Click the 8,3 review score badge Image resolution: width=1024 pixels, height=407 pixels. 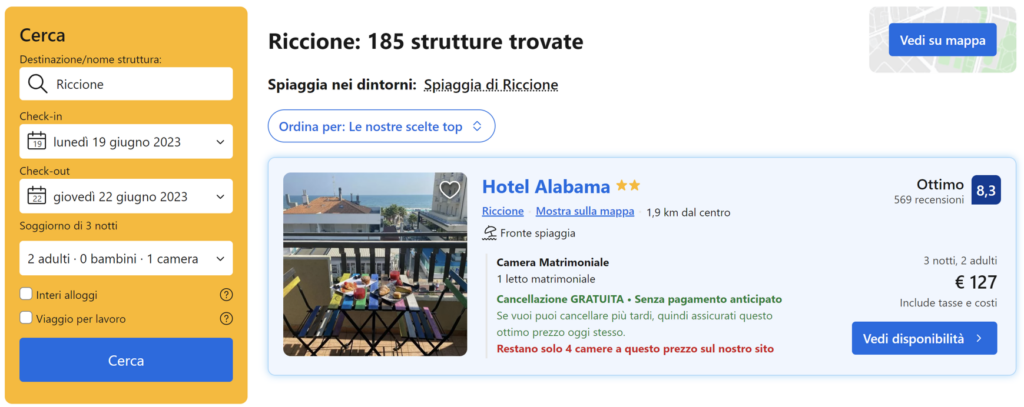pos(985,190)
